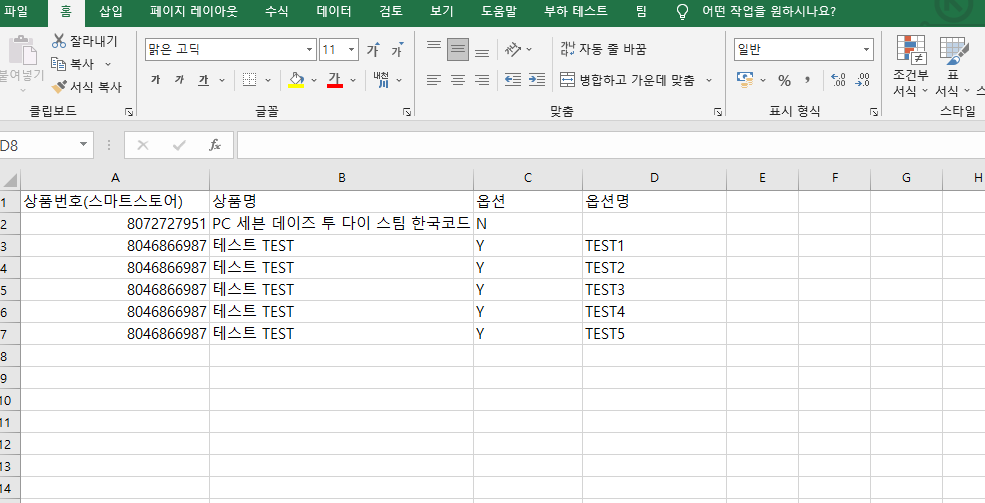Switch to the 삽입 (Insert) tab
The height and width of the screenshot is (503, 985).
coord(111,12)
